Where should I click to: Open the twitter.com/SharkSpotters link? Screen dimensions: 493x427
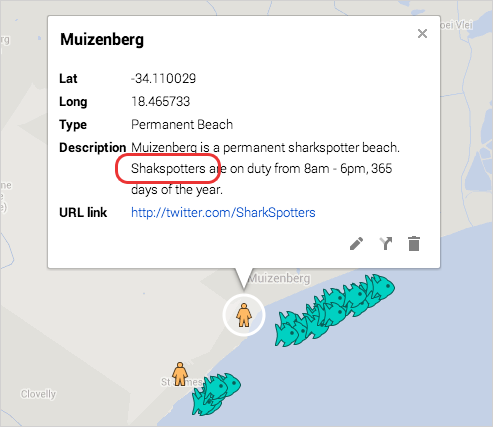tap(223, 212)
